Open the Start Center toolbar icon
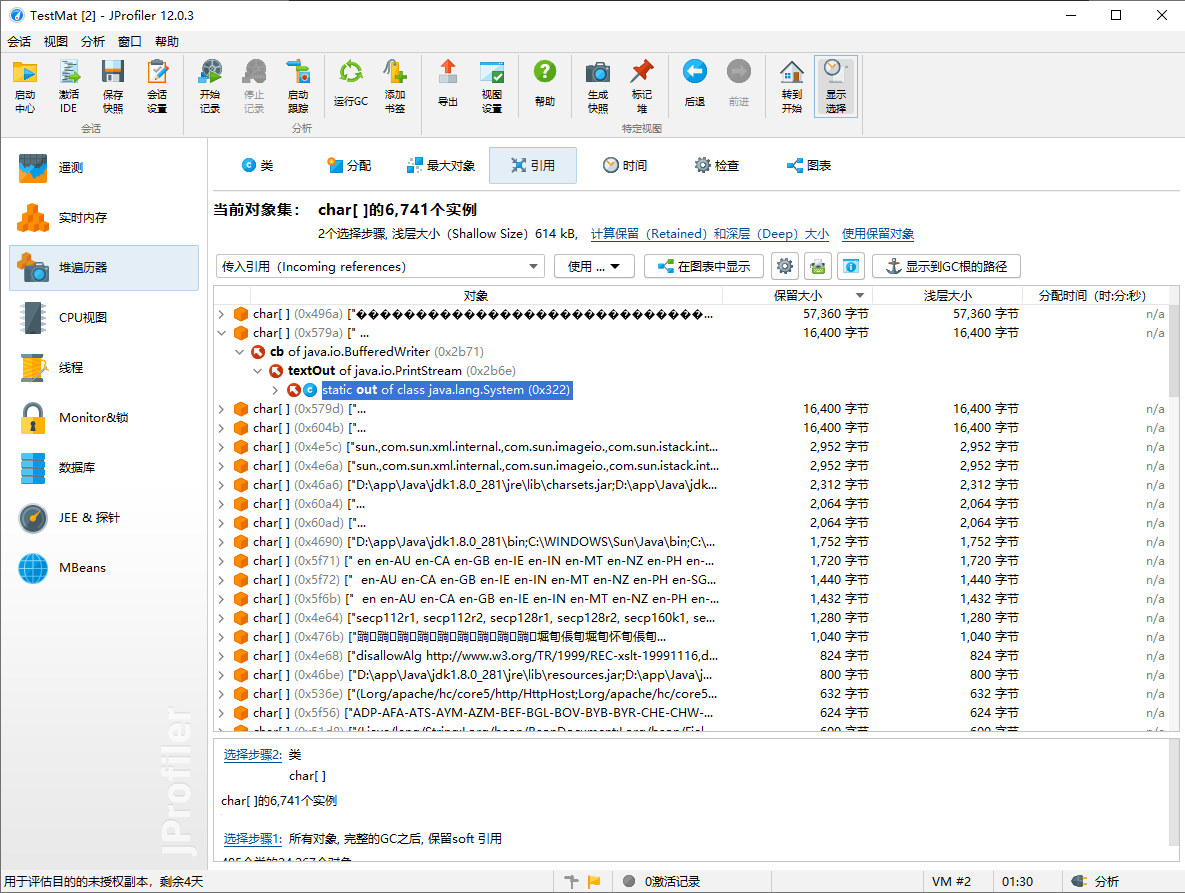This screenshot has width=1185, height=893. pos(25,86)
